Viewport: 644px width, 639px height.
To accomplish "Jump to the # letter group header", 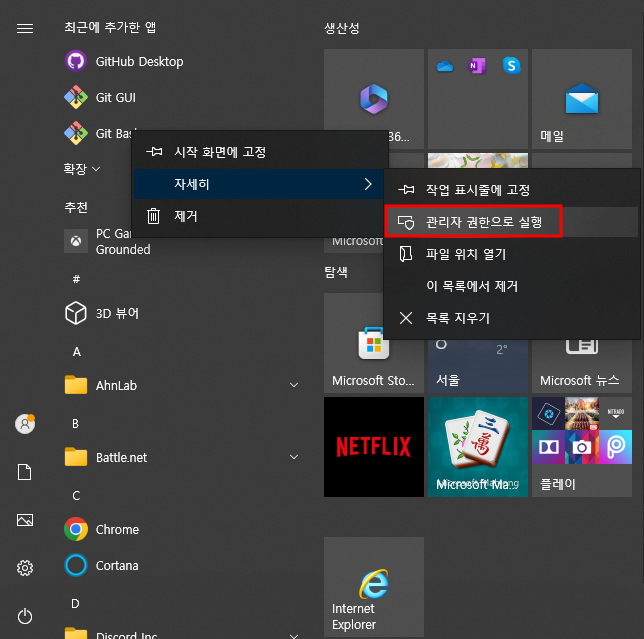I will point(76,279).
